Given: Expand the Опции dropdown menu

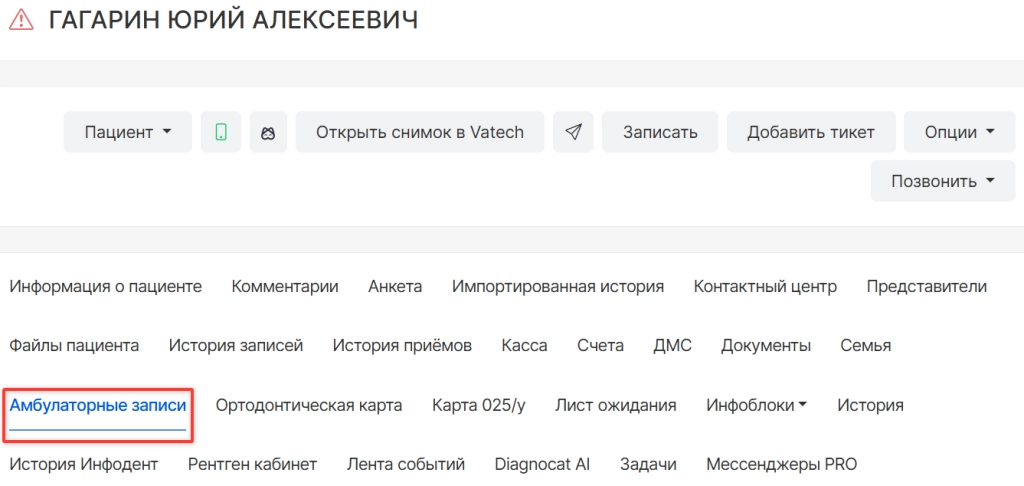Looking at the screenshot, I should click(959, 132).
